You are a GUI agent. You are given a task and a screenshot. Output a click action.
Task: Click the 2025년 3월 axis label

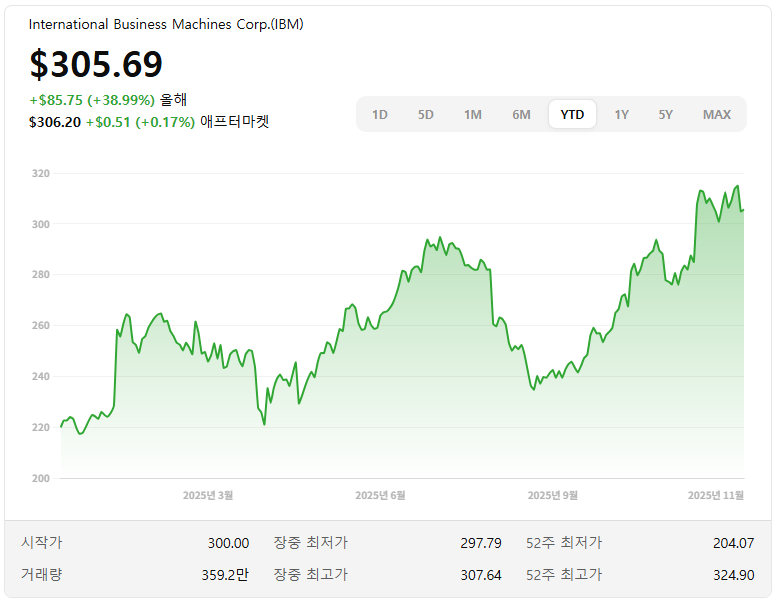(208, 495)
